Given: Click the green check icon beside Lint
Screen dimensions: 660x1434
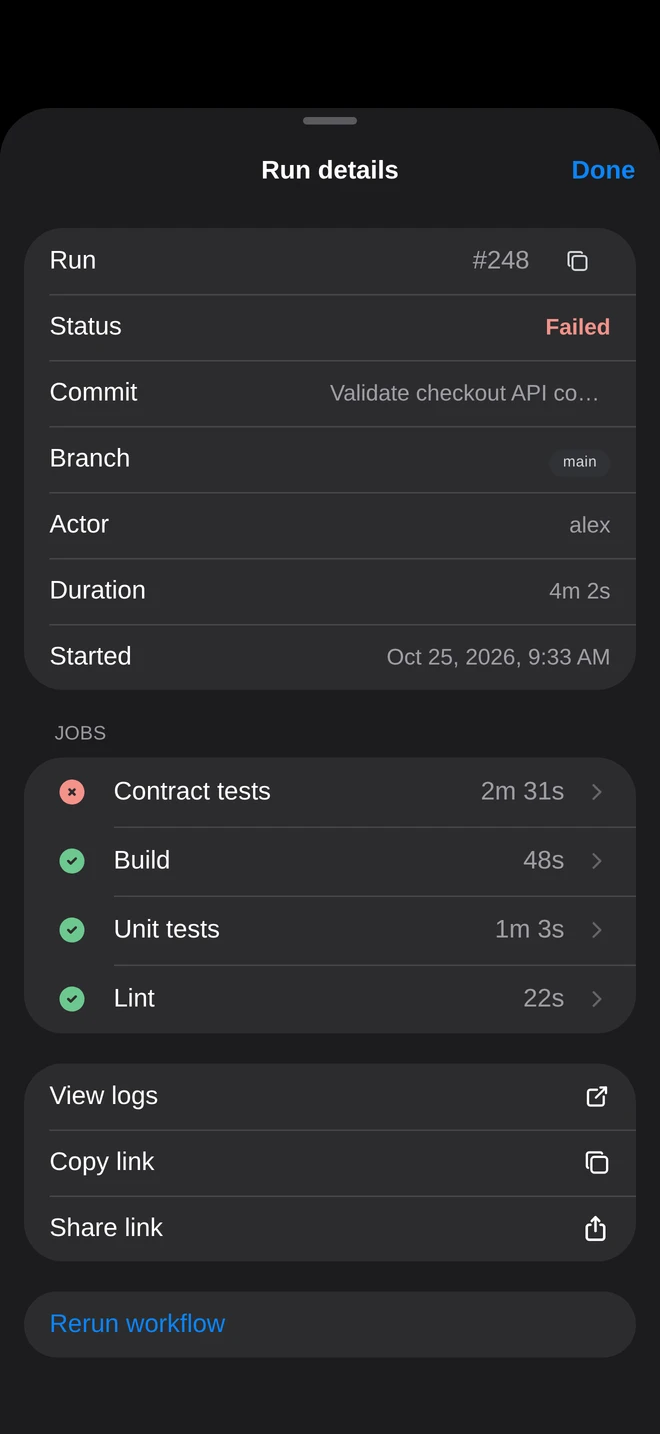Looking at the screenshot, I should click(x=72, y=999).
